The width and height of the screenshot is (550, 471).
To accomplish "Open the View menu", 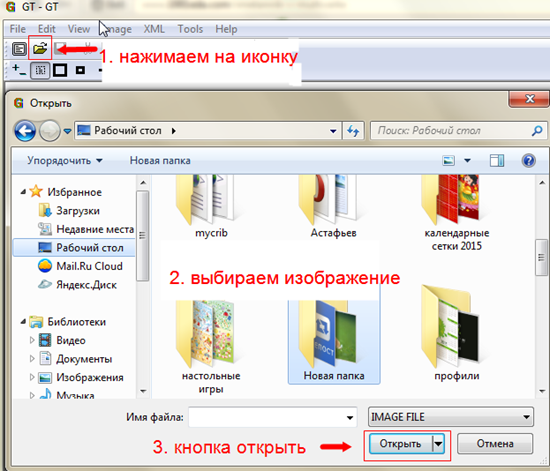I will point(79,29).
